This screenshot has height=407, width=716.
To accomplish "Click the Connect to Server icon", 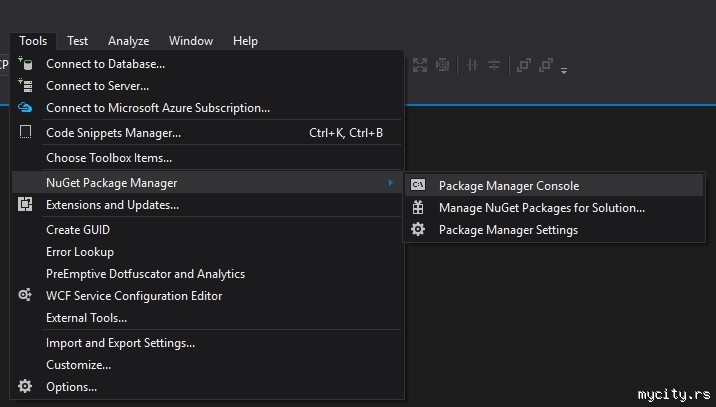I will (26, 86).
